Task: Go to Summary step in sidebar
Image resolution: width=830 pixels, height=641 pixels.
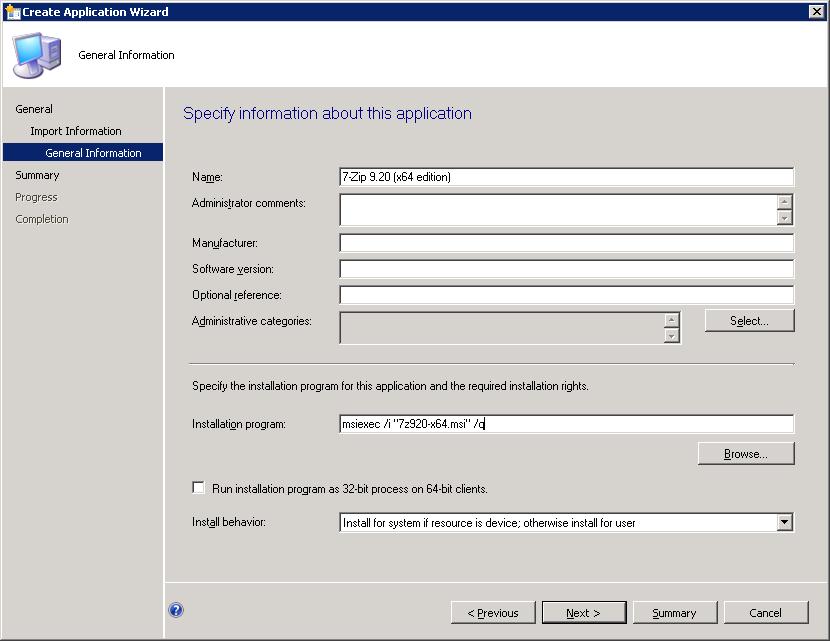Action: (x=37, y=175)
